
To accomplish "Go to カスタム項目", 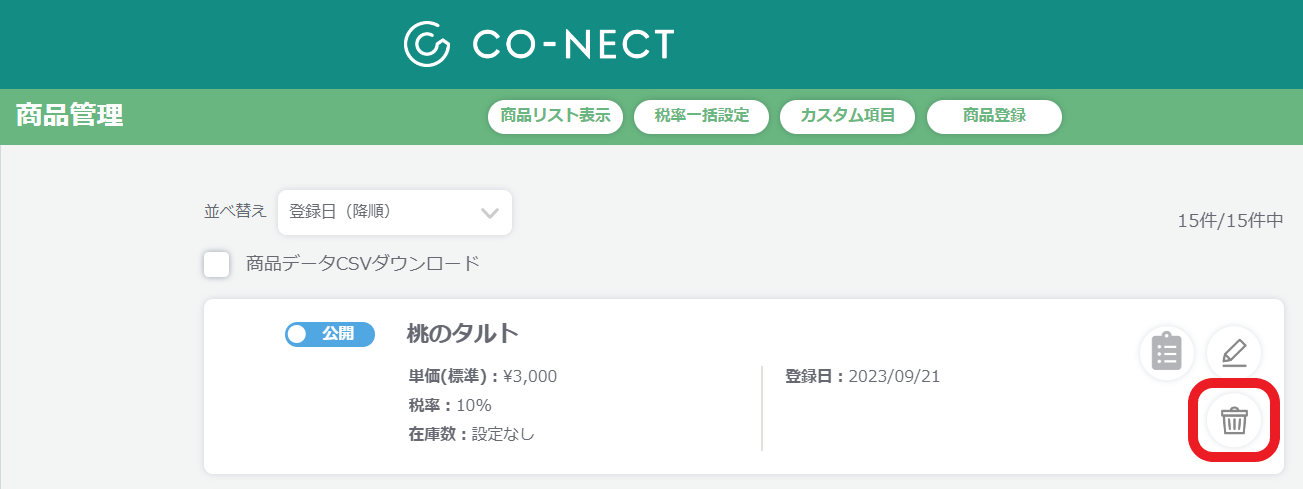I will point(848,116).
